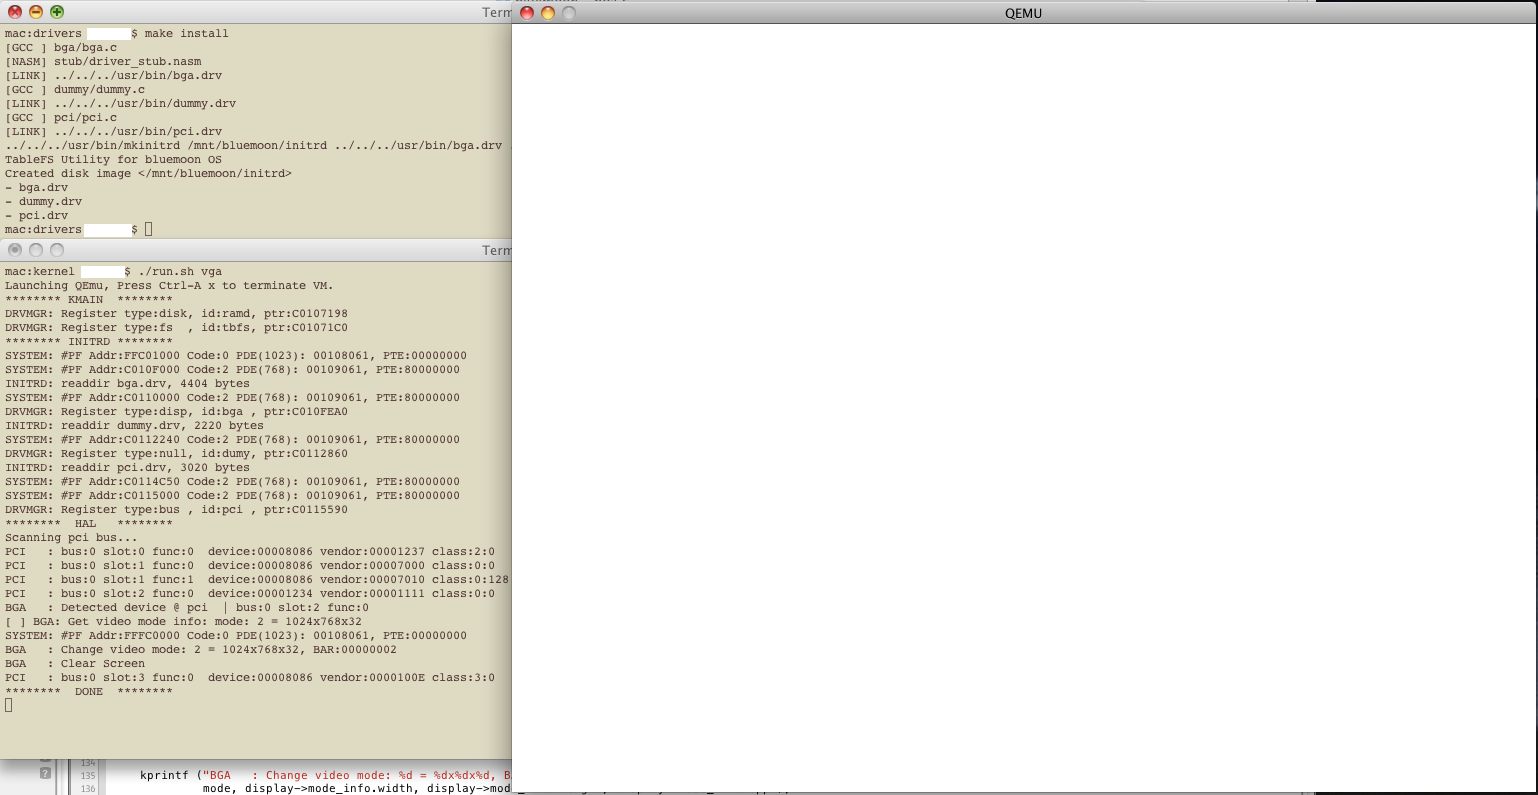Click the '- bga.drv' list entry
This screenshot has width=1538, height=795.
click(37, 187)
